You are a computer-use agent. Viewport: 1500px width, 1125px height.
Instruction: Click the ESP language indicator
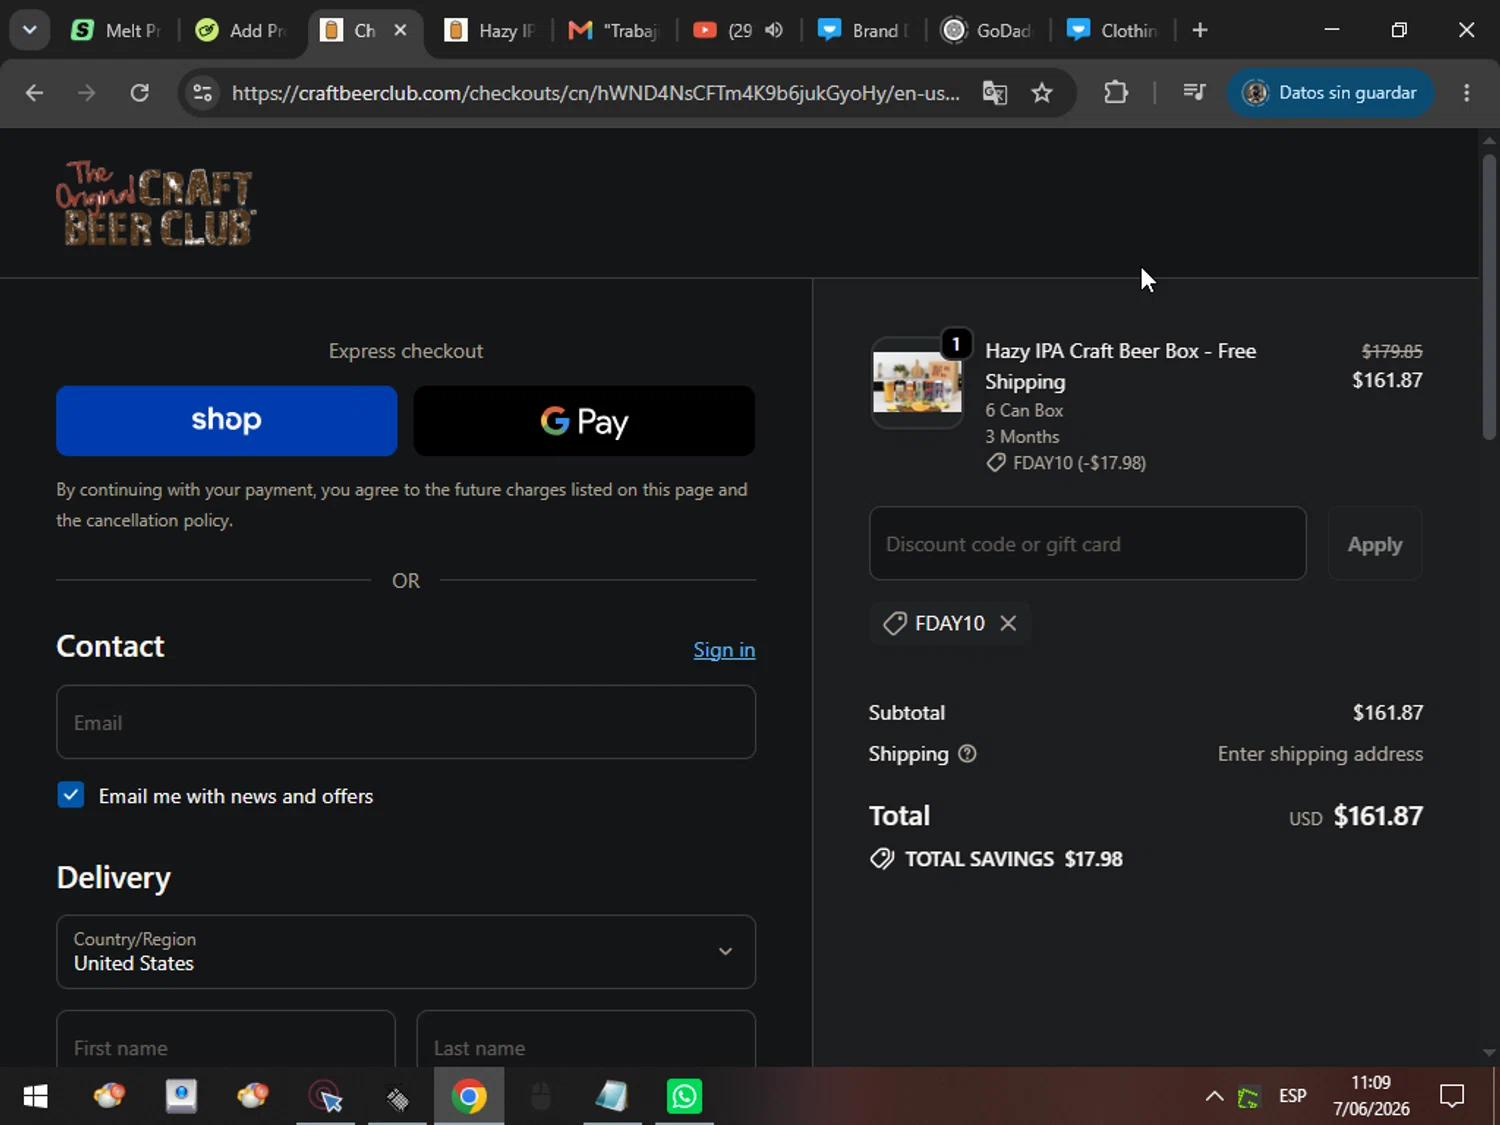1293,1096
